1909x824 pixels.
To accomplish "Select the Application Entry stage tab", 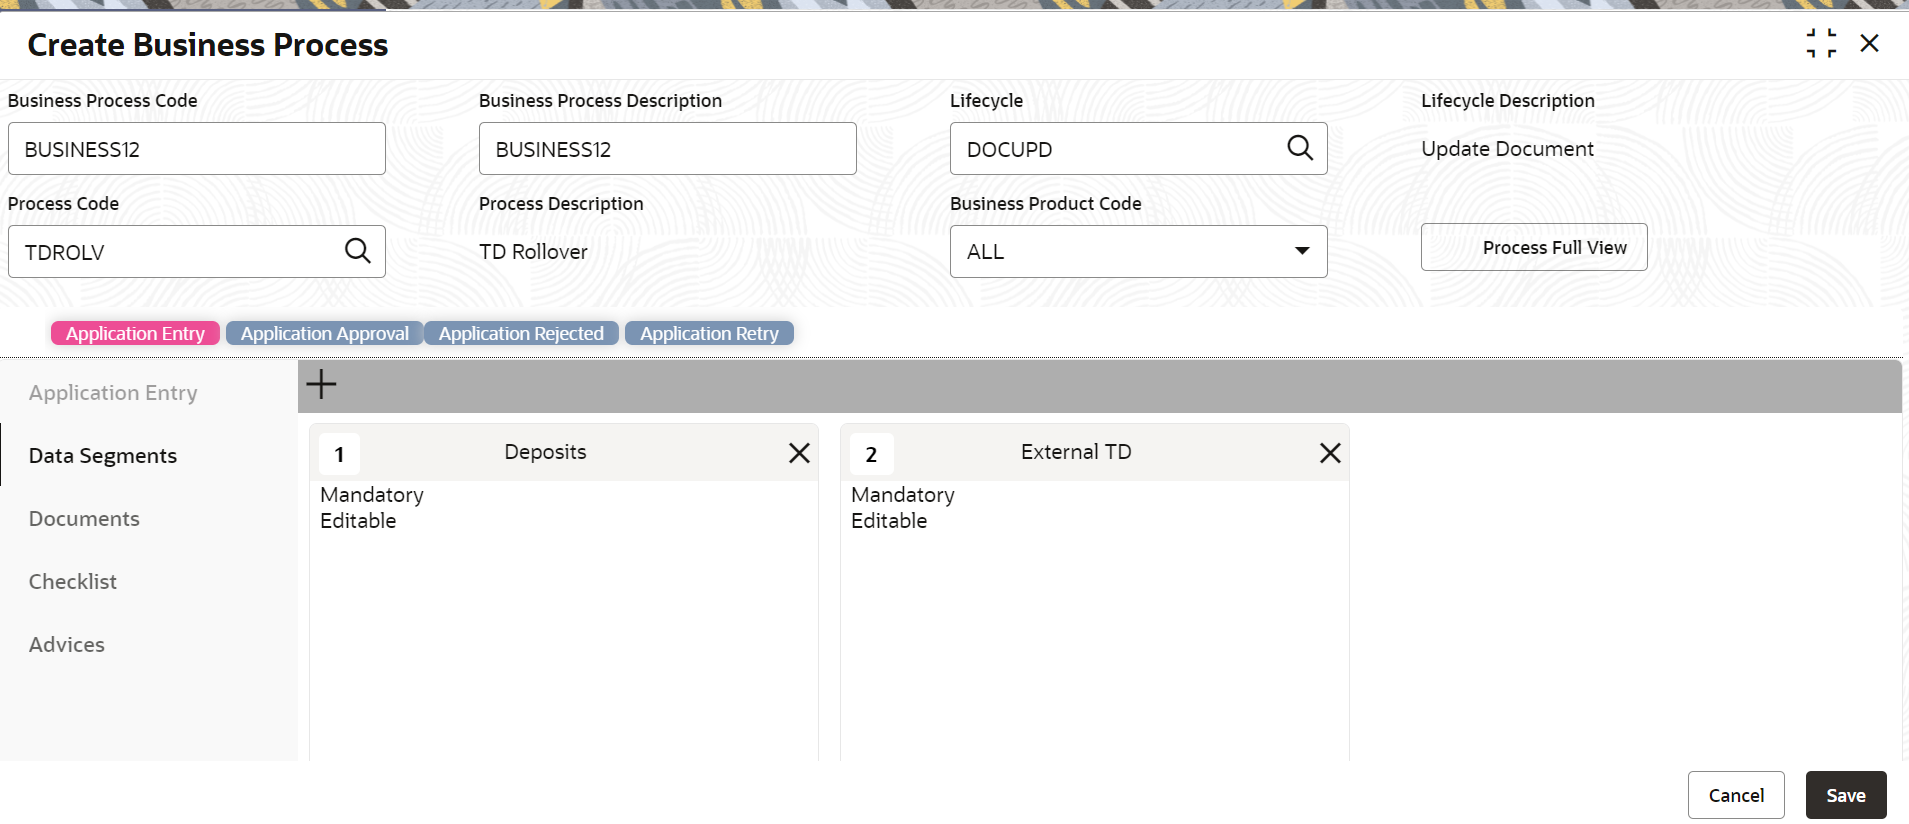I will coord(135,333).
